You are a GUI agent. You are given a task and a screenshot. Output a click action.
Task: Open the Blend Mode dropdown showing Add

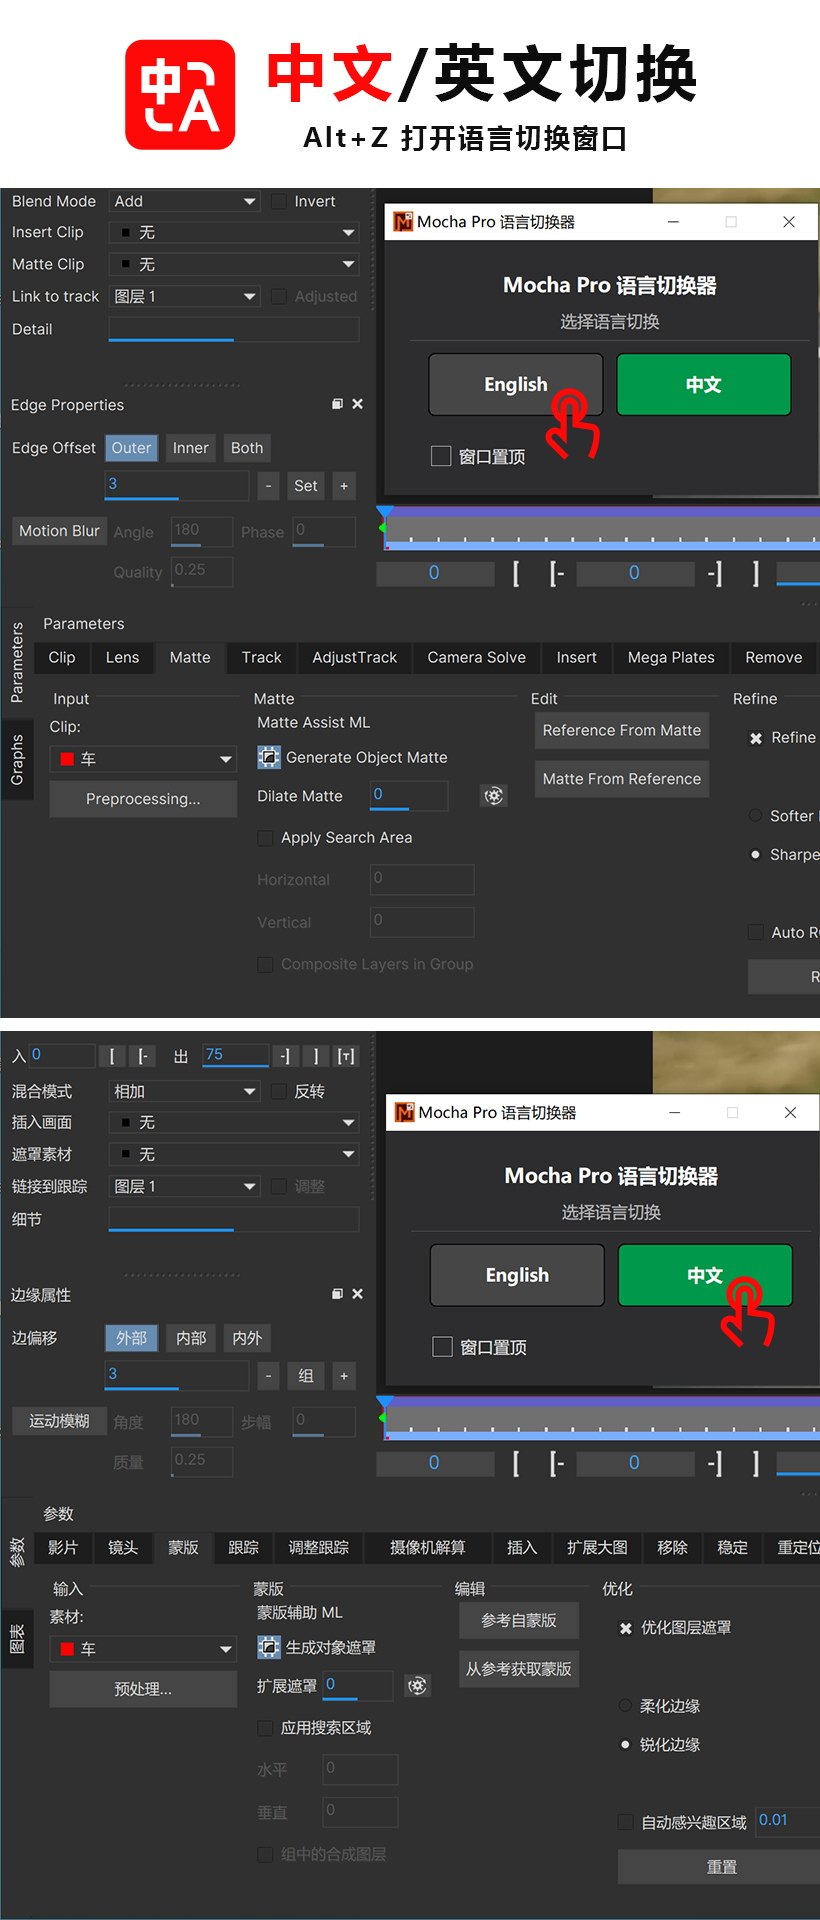coord(184,201)
